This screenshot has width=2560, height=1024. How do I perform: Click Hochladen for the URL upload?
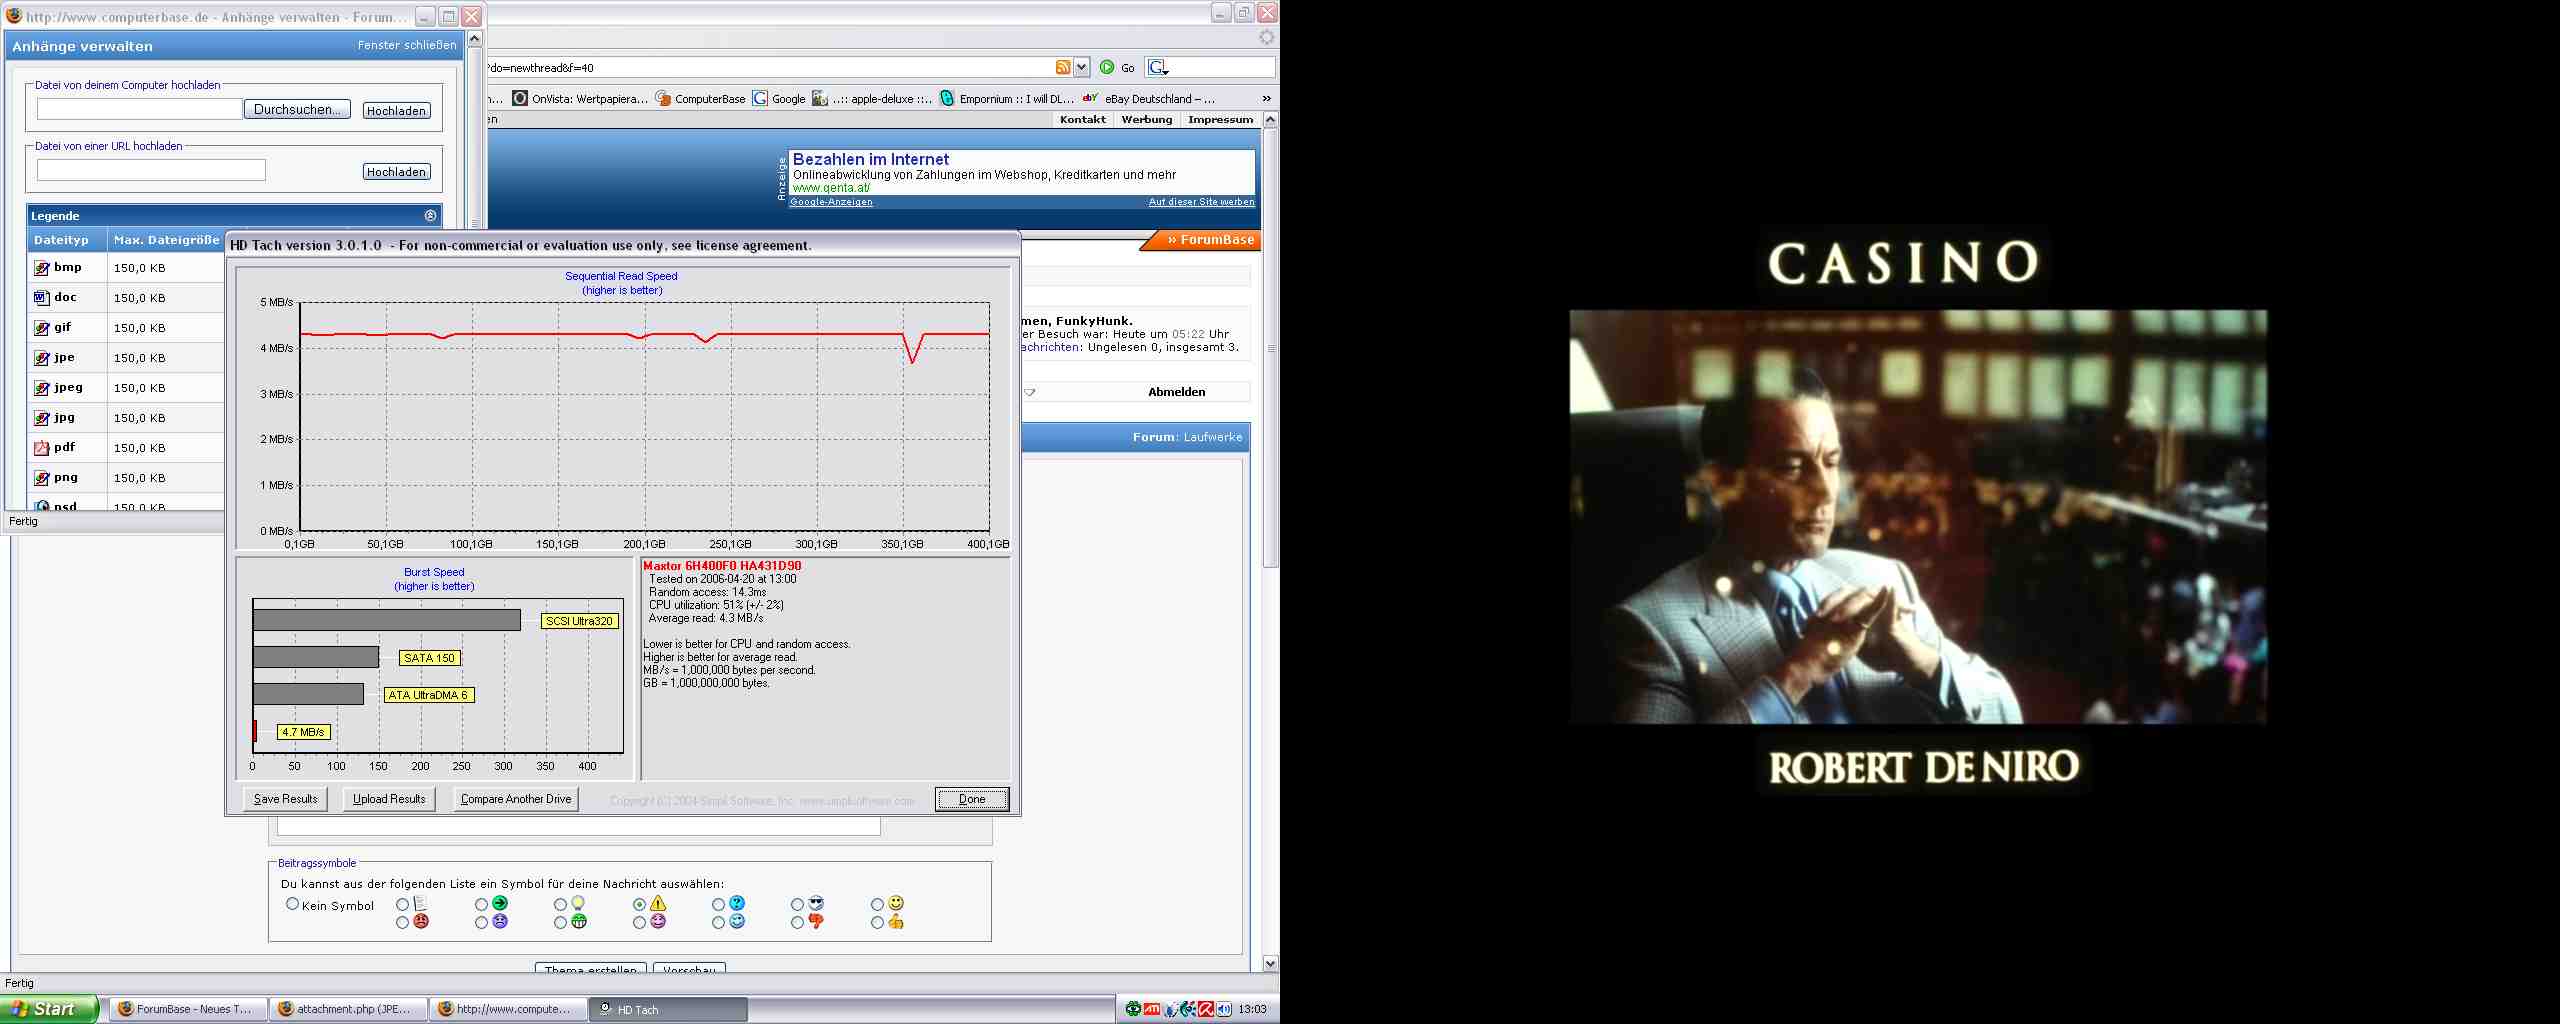coord(397,171)
